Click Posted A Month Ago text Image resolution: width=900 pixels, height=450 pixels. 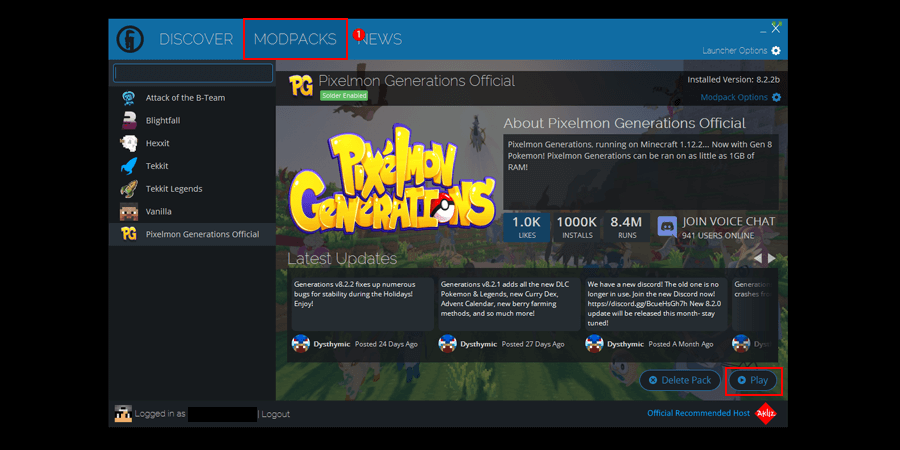(682, 344)
